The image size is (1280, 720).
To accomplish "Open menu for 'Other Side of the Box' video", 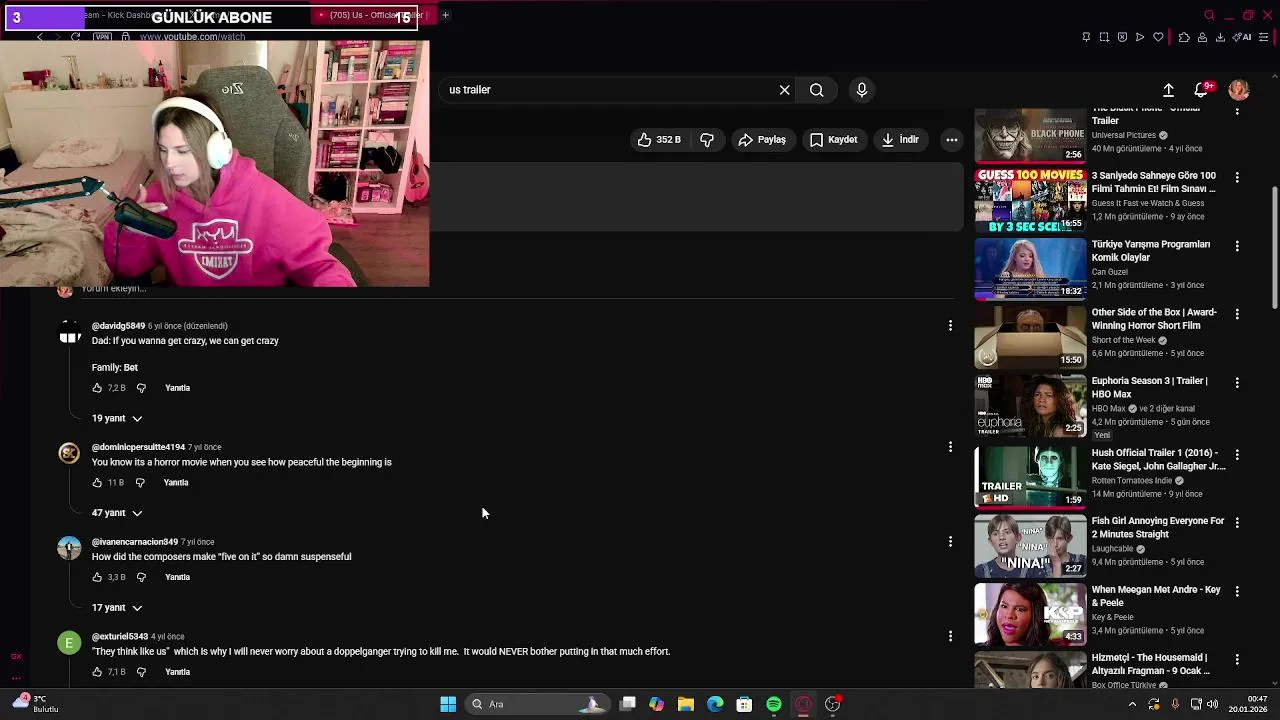I will click(1237, 314).
